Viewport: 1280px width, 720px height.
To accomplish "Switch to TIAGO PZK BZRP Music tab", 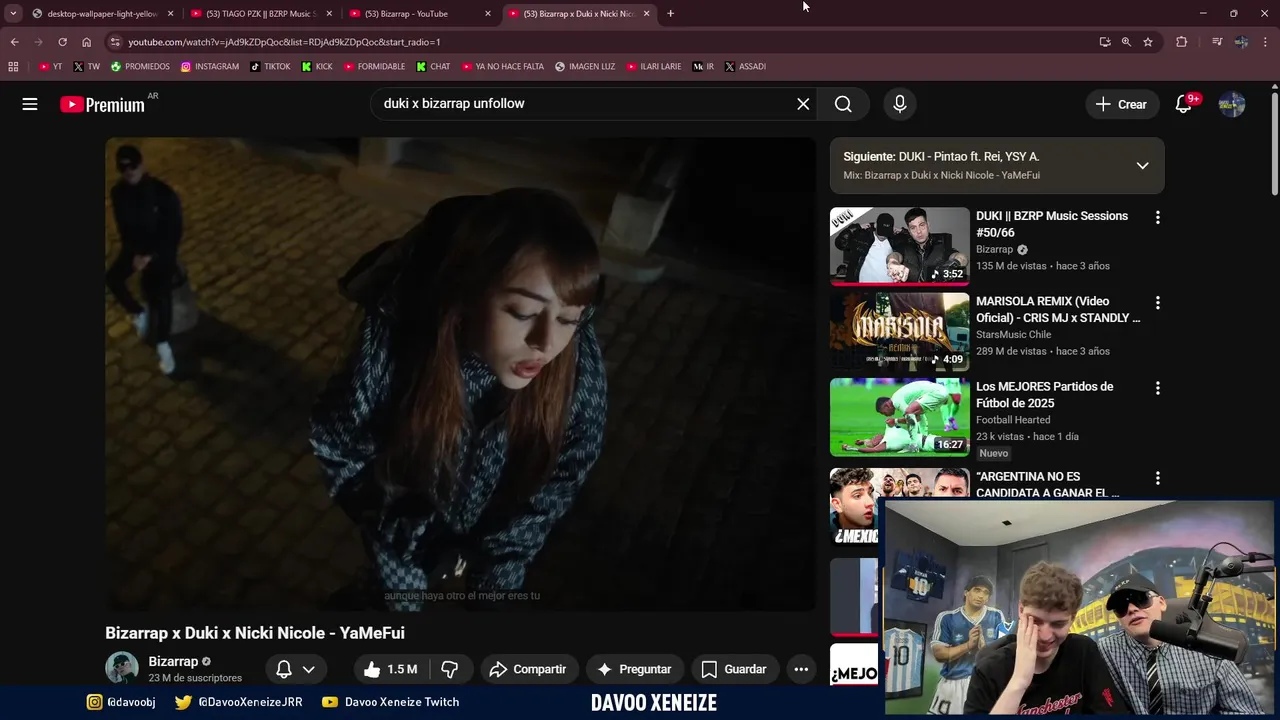I will pos(260,14).
